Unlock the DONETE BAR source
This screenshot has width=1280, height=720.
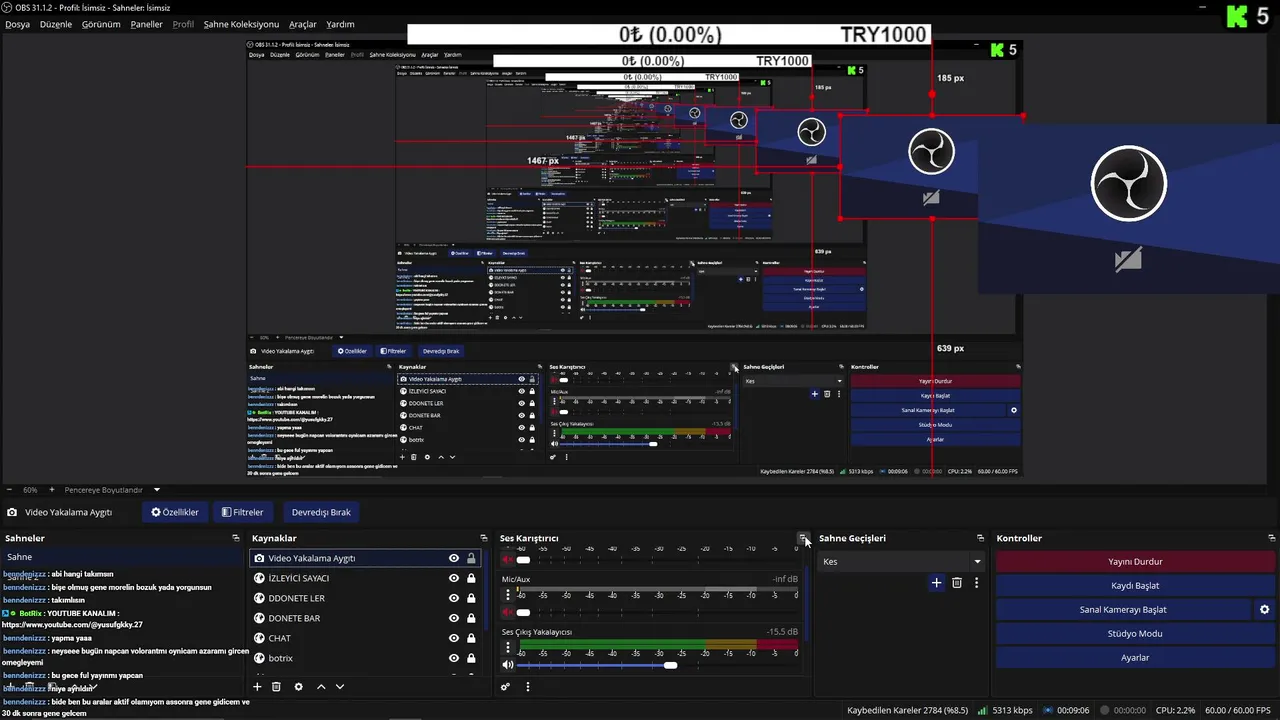[x=471, y=618]
